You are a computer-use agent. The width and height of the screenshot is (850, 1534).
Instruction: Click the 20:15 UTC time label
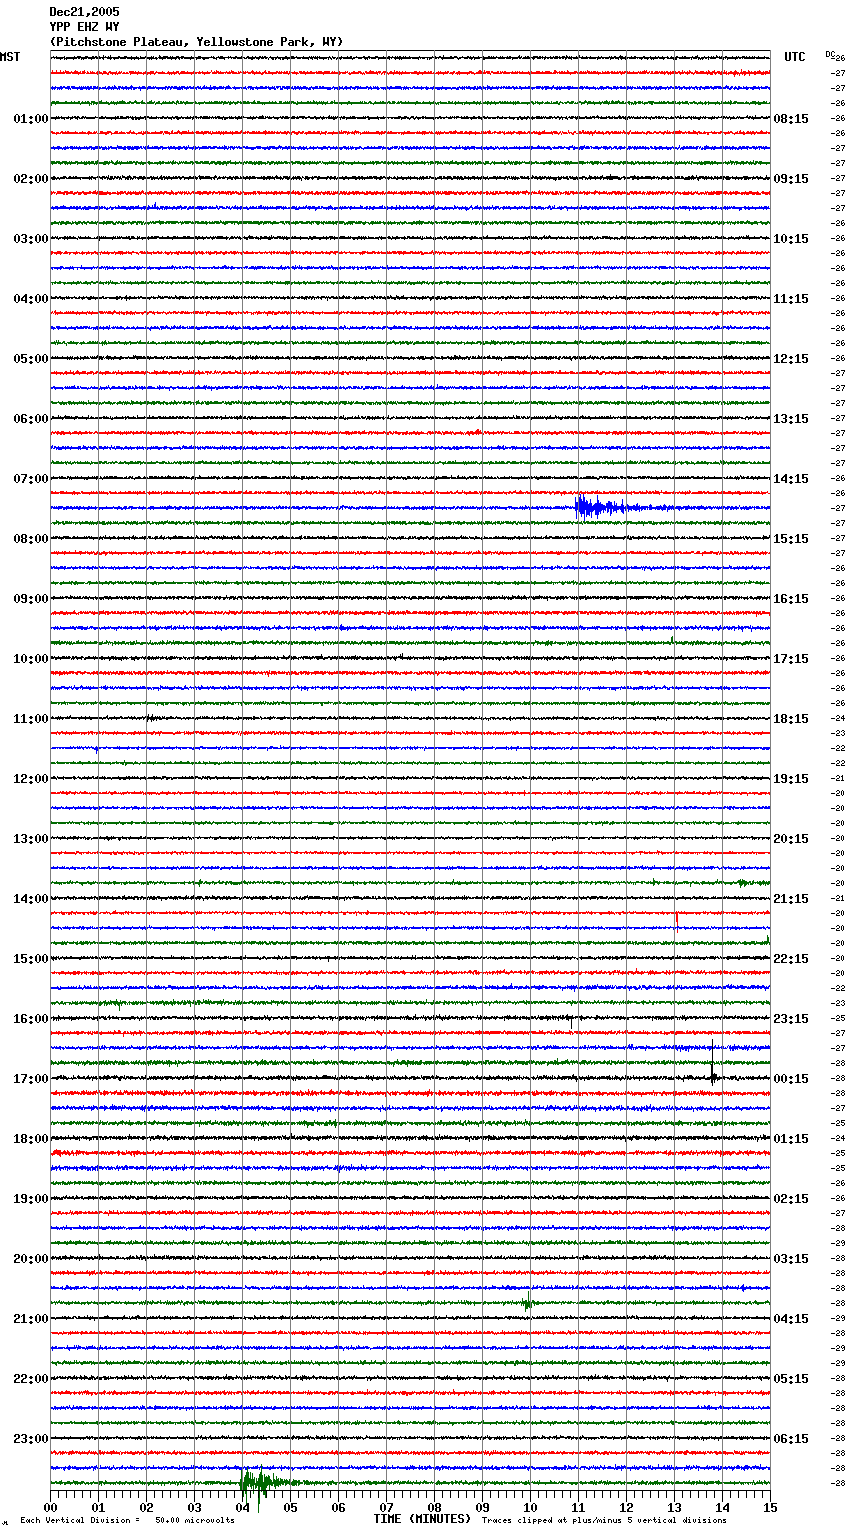pos(791,839)
